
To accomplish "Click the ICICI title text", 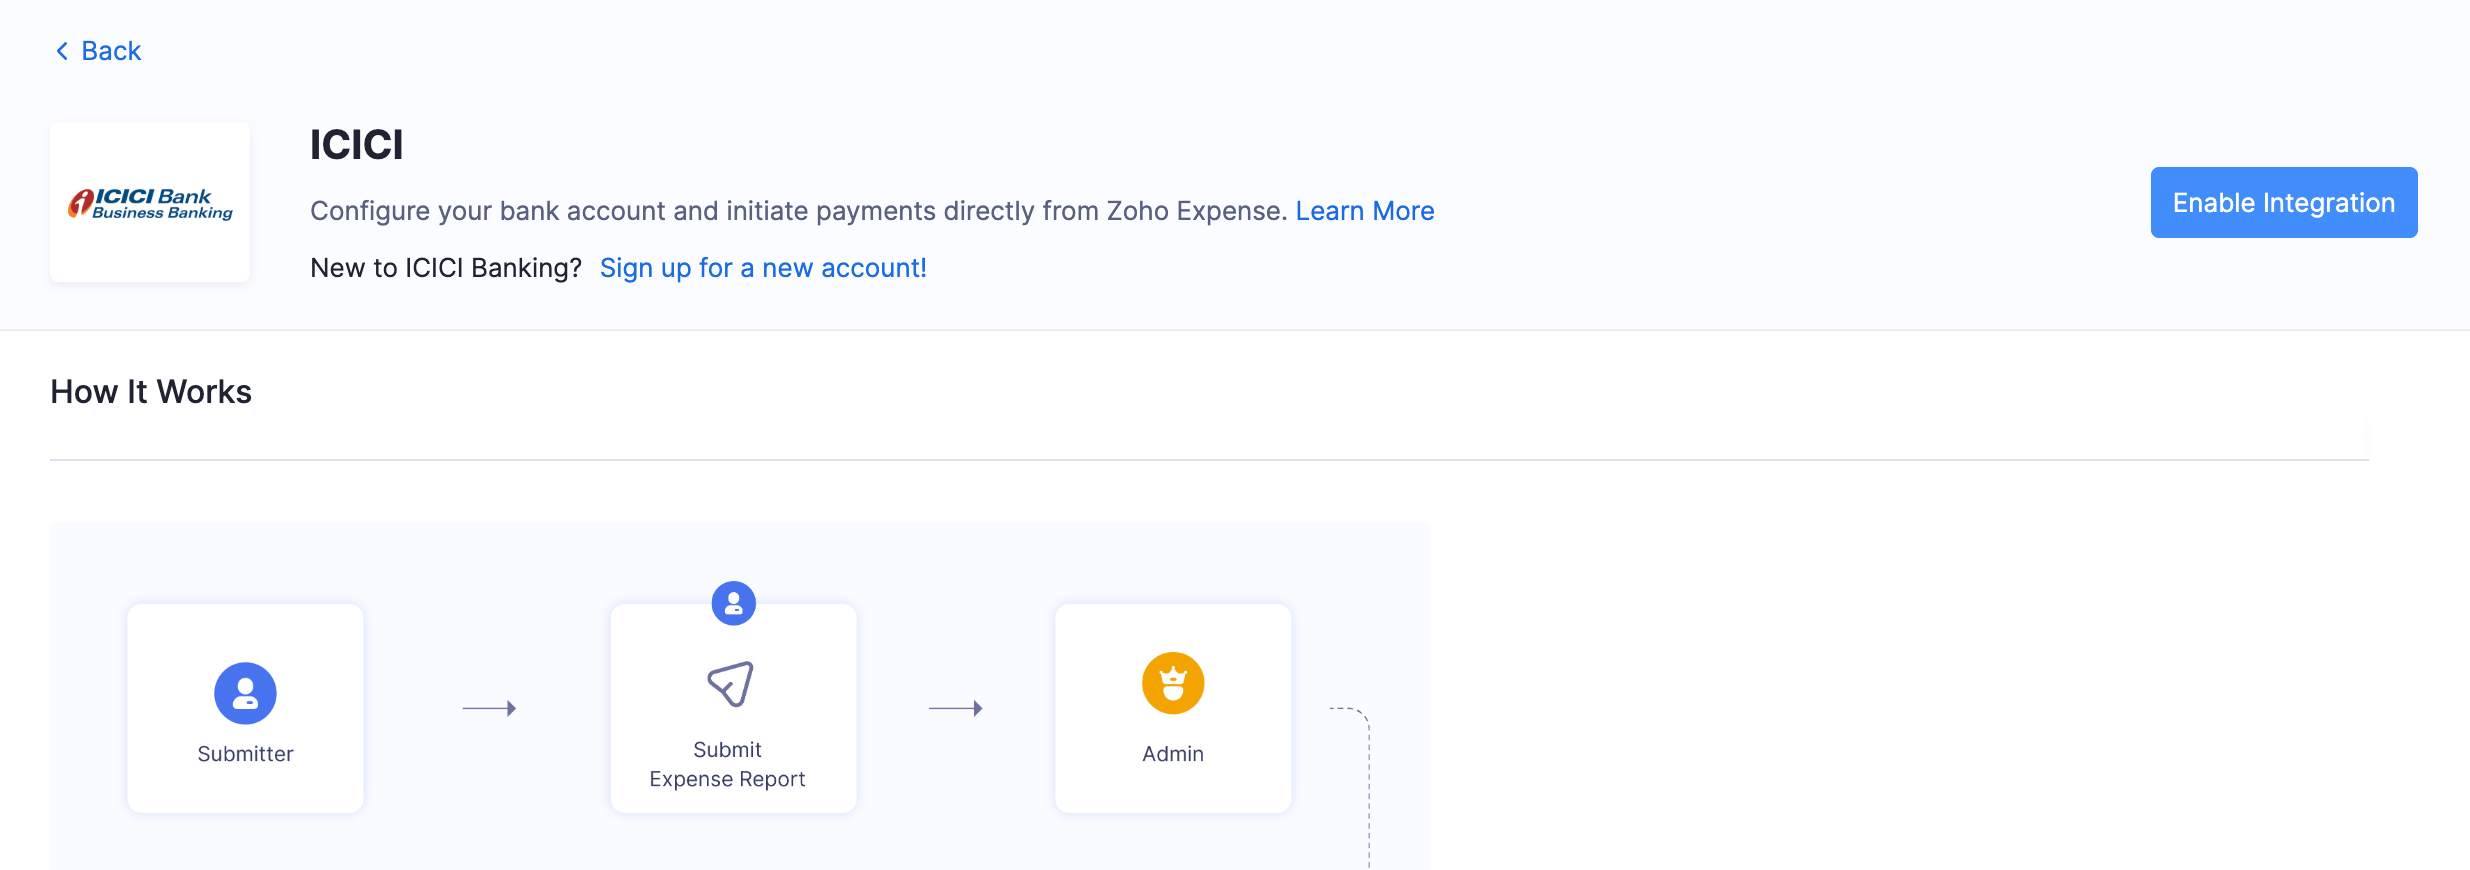I will pos(355,145).
